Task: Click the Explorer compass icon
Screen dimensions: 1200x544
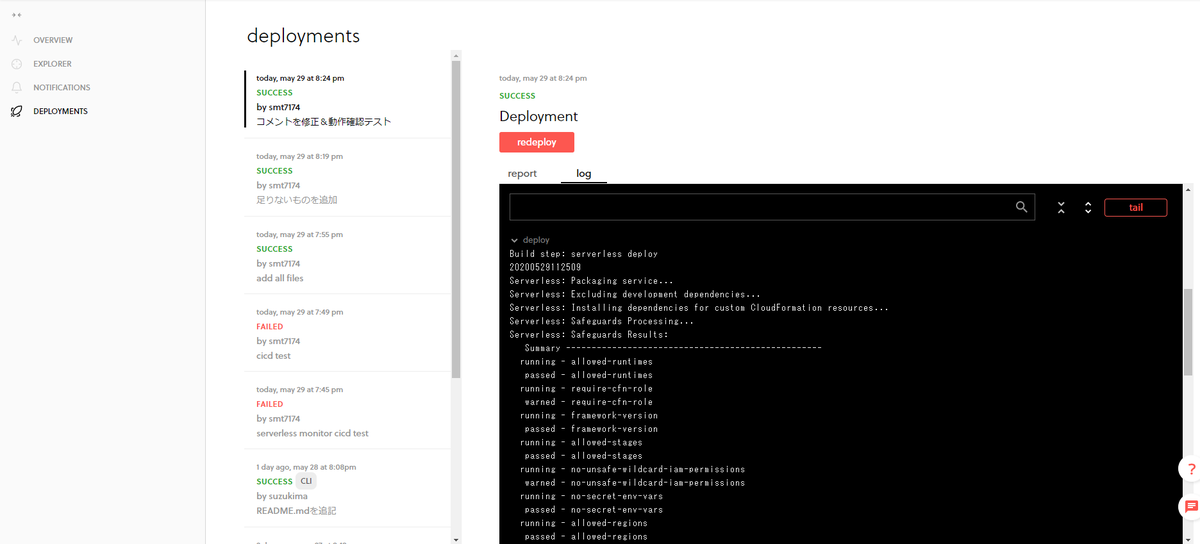Action: click(17, 64)
